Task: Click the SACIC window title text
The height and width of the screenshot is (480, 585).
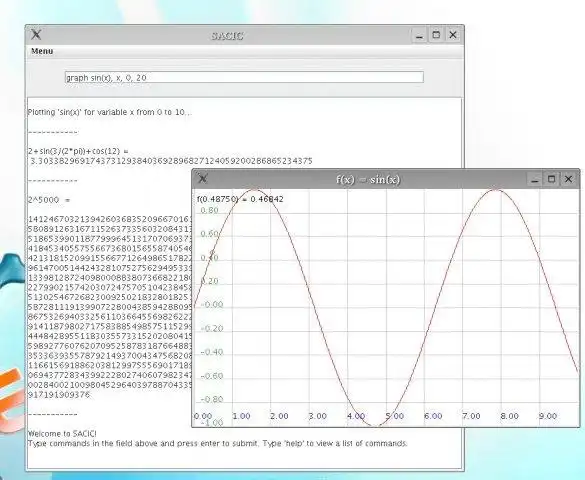Action: (x=227, y=36)
